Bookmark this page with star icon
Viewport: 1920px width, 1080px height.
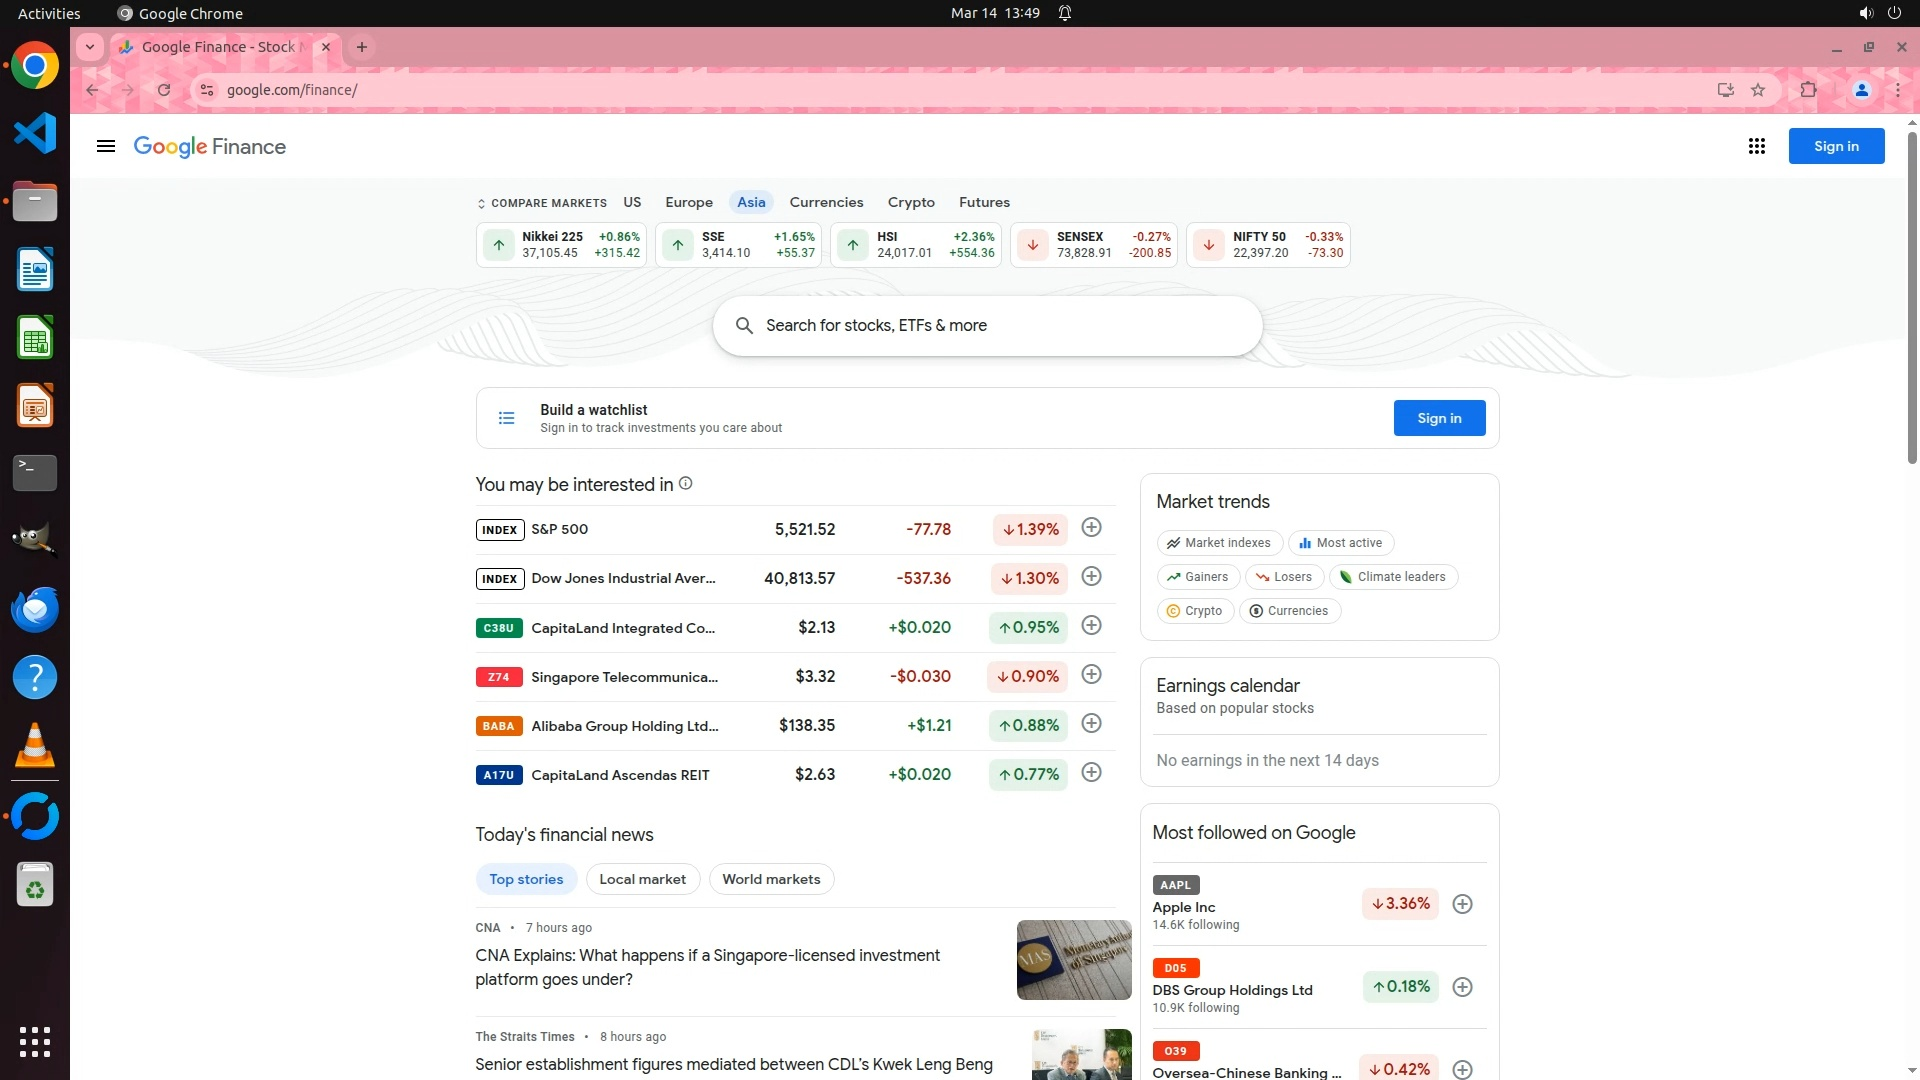[1758, 90]
